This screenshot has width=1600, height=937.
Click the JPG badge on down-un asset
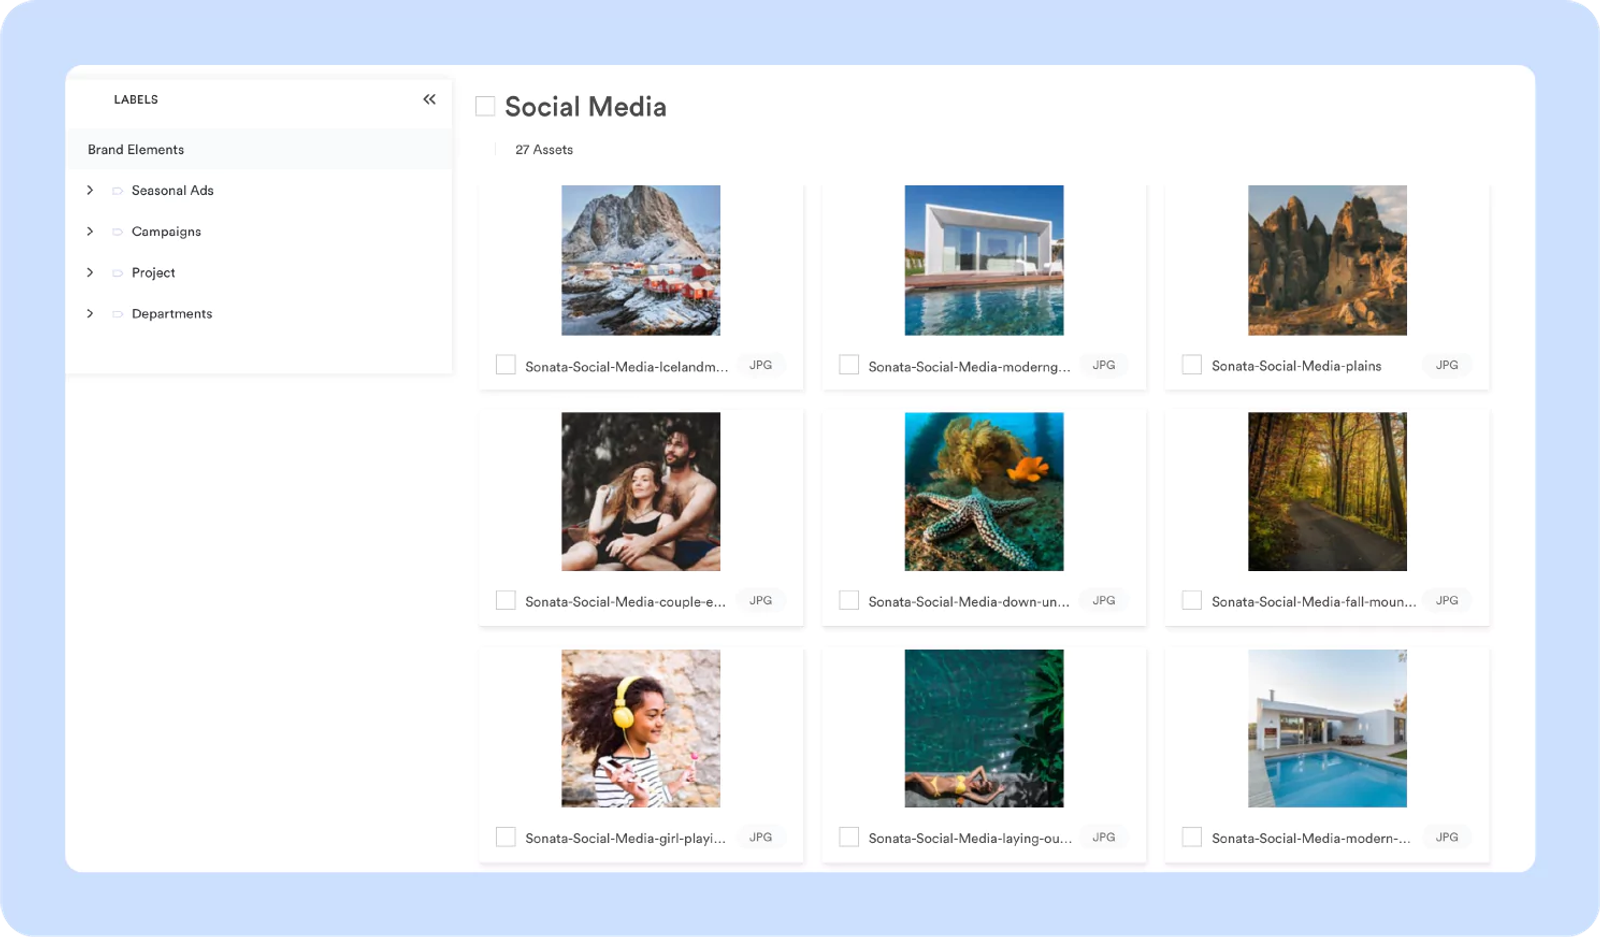[1104, 600]
